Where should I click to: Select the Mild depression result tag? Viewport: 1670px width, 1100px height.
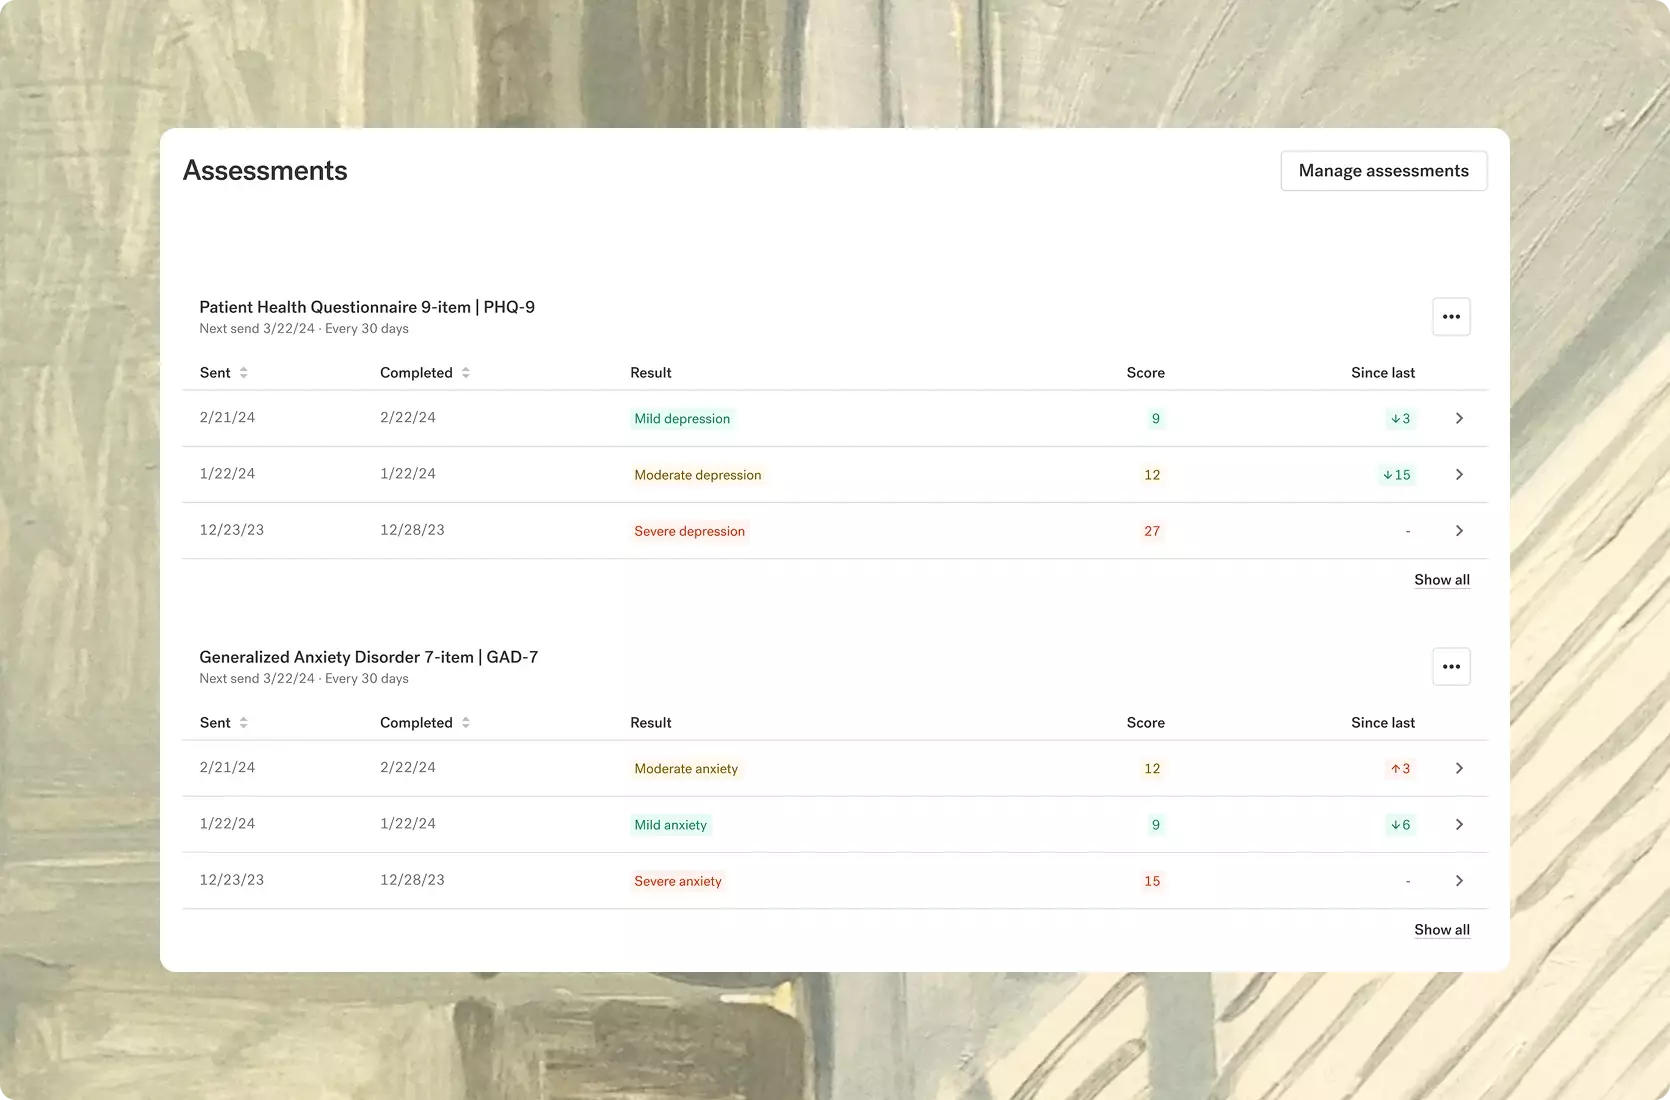682,419
